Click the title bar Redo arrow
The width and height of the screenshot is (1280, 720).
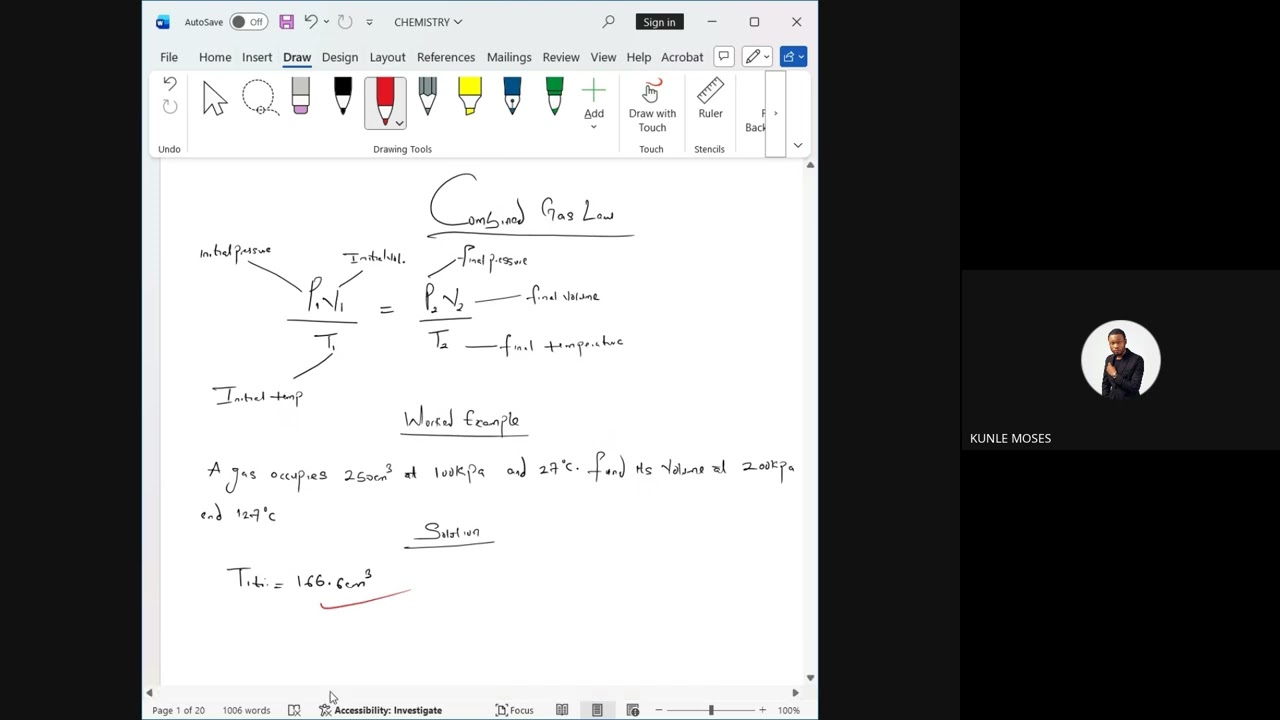tap(344, 22)
